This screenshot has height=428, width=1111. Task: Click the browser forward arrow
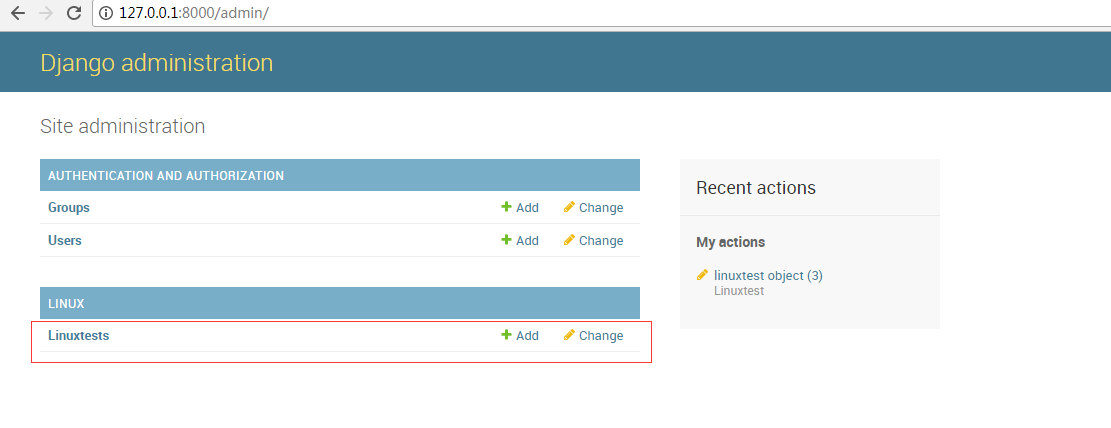46,13
